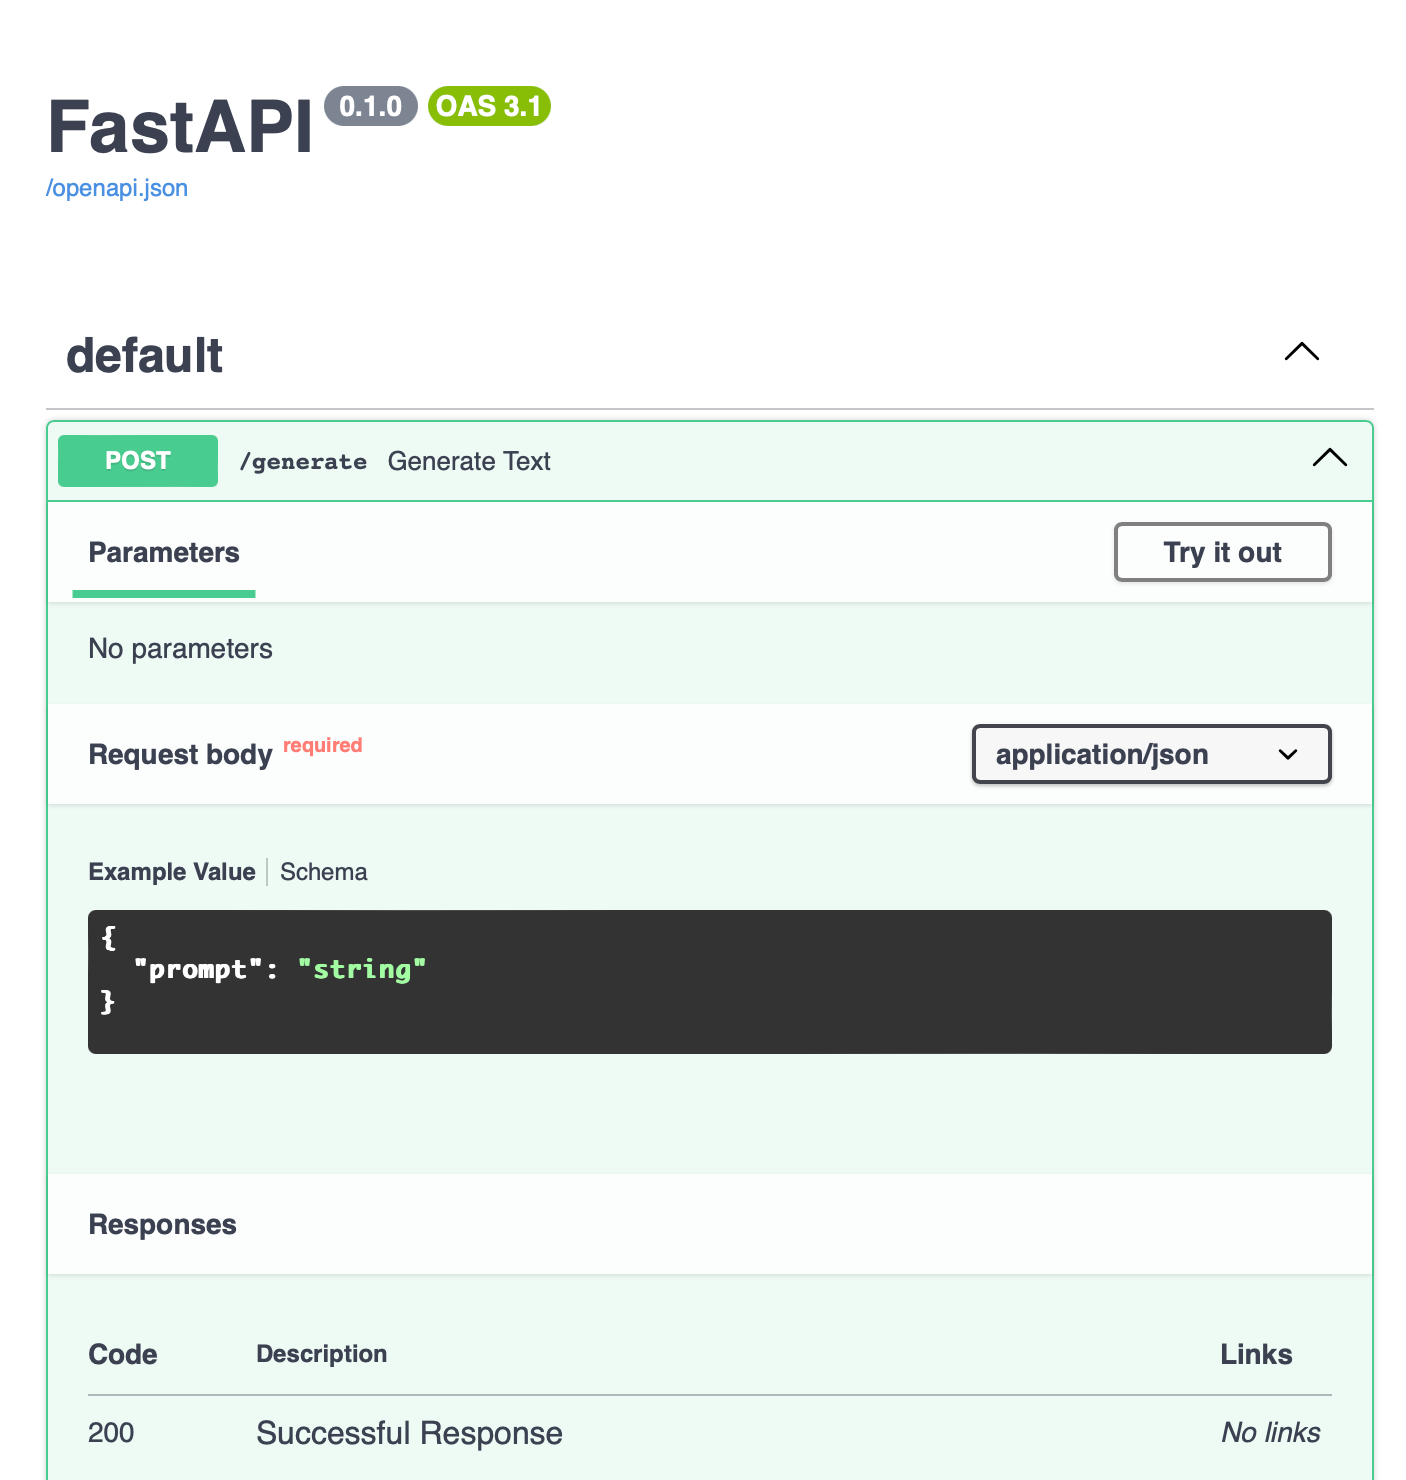
Task: Click the No links text
Action: [x=1271, y=1433]
